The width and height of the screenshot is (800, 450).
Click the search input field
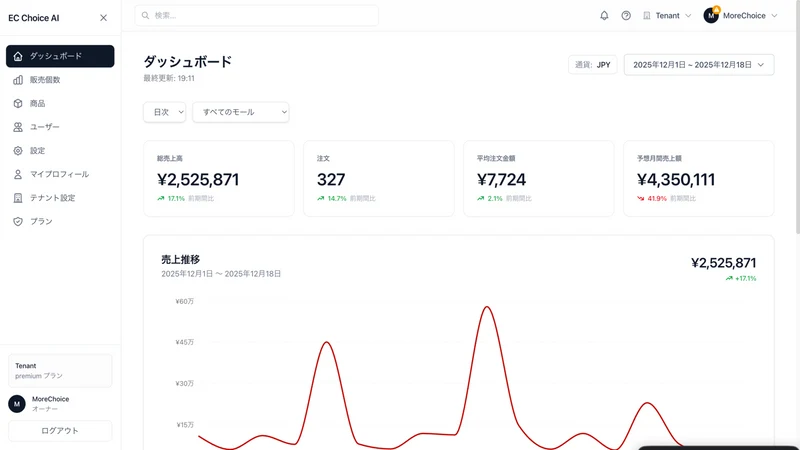point(257,15)
